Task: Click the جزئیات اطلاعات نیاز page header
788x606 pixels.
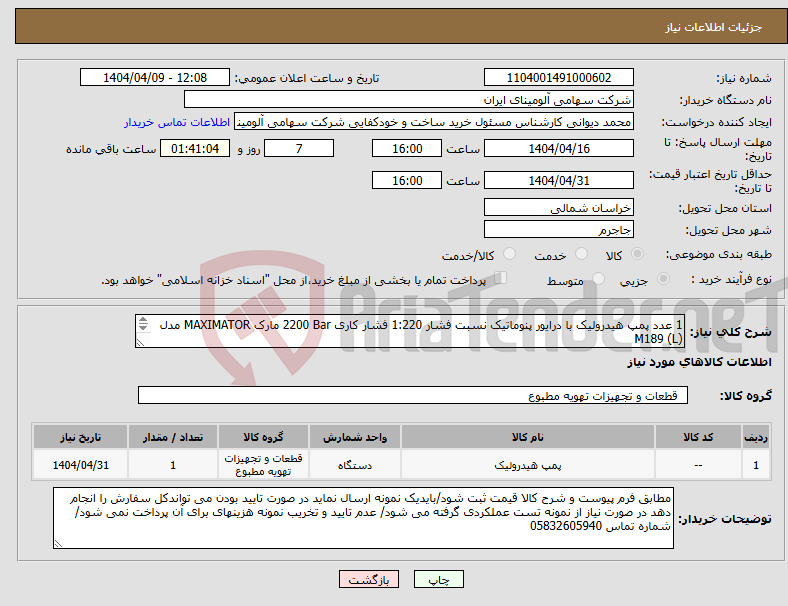Action: pyautogui.click(x=714, y=27)
